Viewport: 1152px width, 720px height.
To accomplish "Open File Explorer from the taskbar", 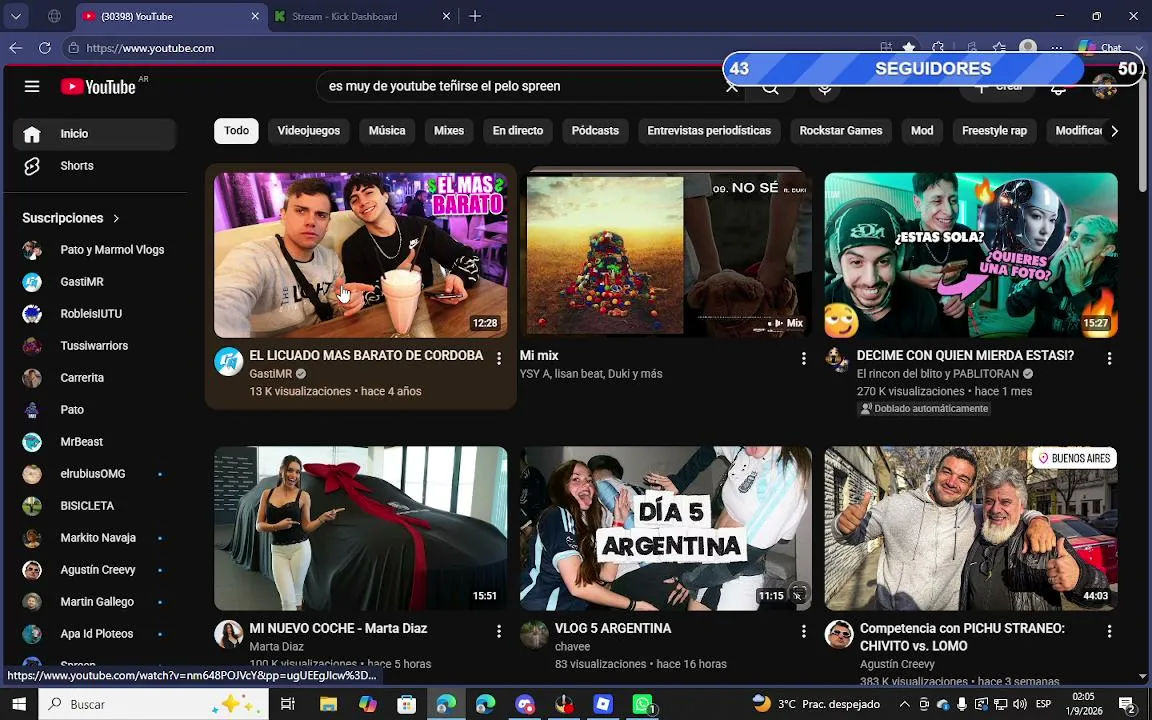I will pyautogui.click(x=328, y=704).
